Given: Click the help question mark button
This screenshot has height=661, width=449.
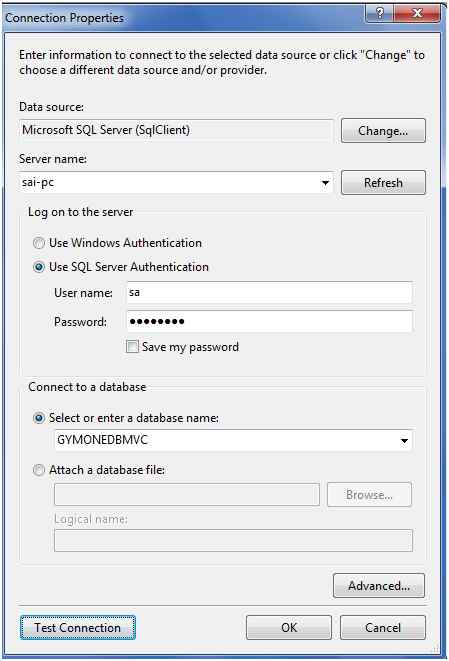Looking at the screenshot, I should pyautogui.click(x=379, y=13).
